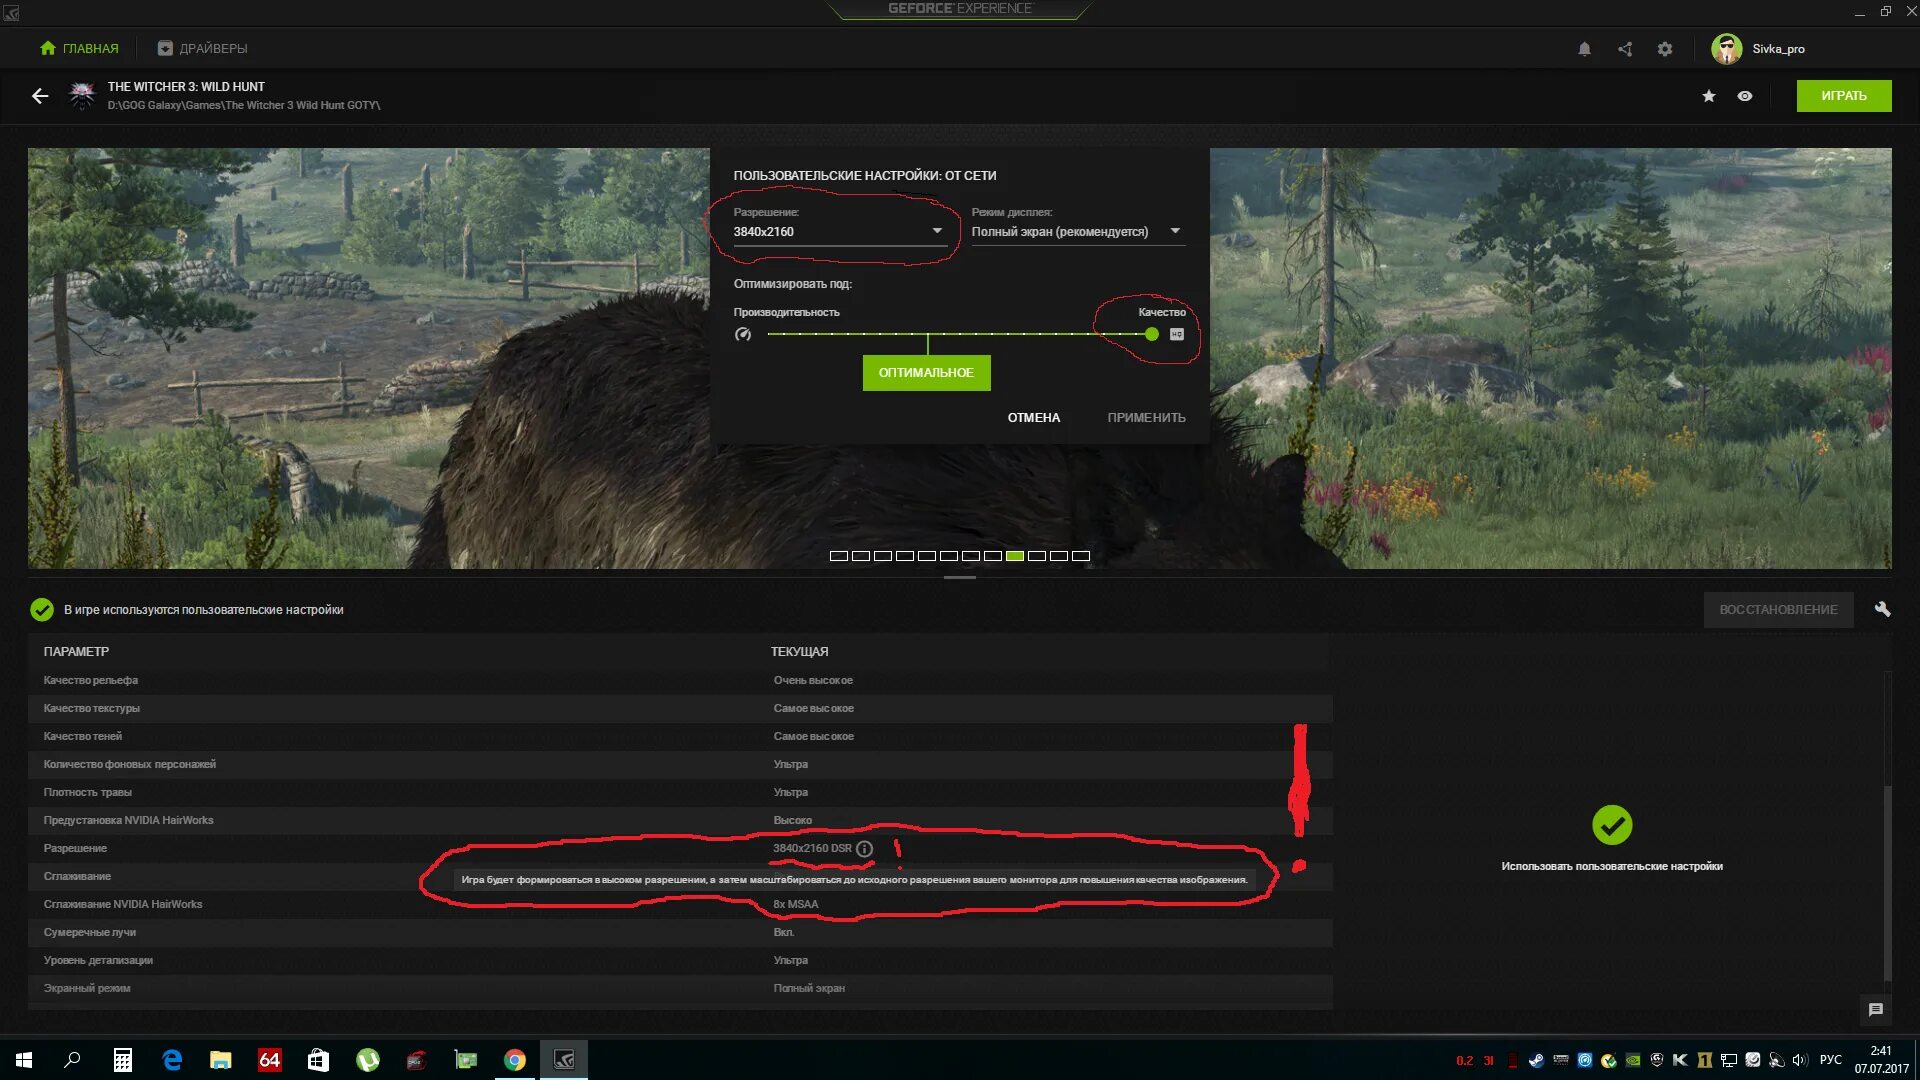Click the notifications bell icon
The height and width of the screenshot is (1080, 1920).
(1584, 49)
